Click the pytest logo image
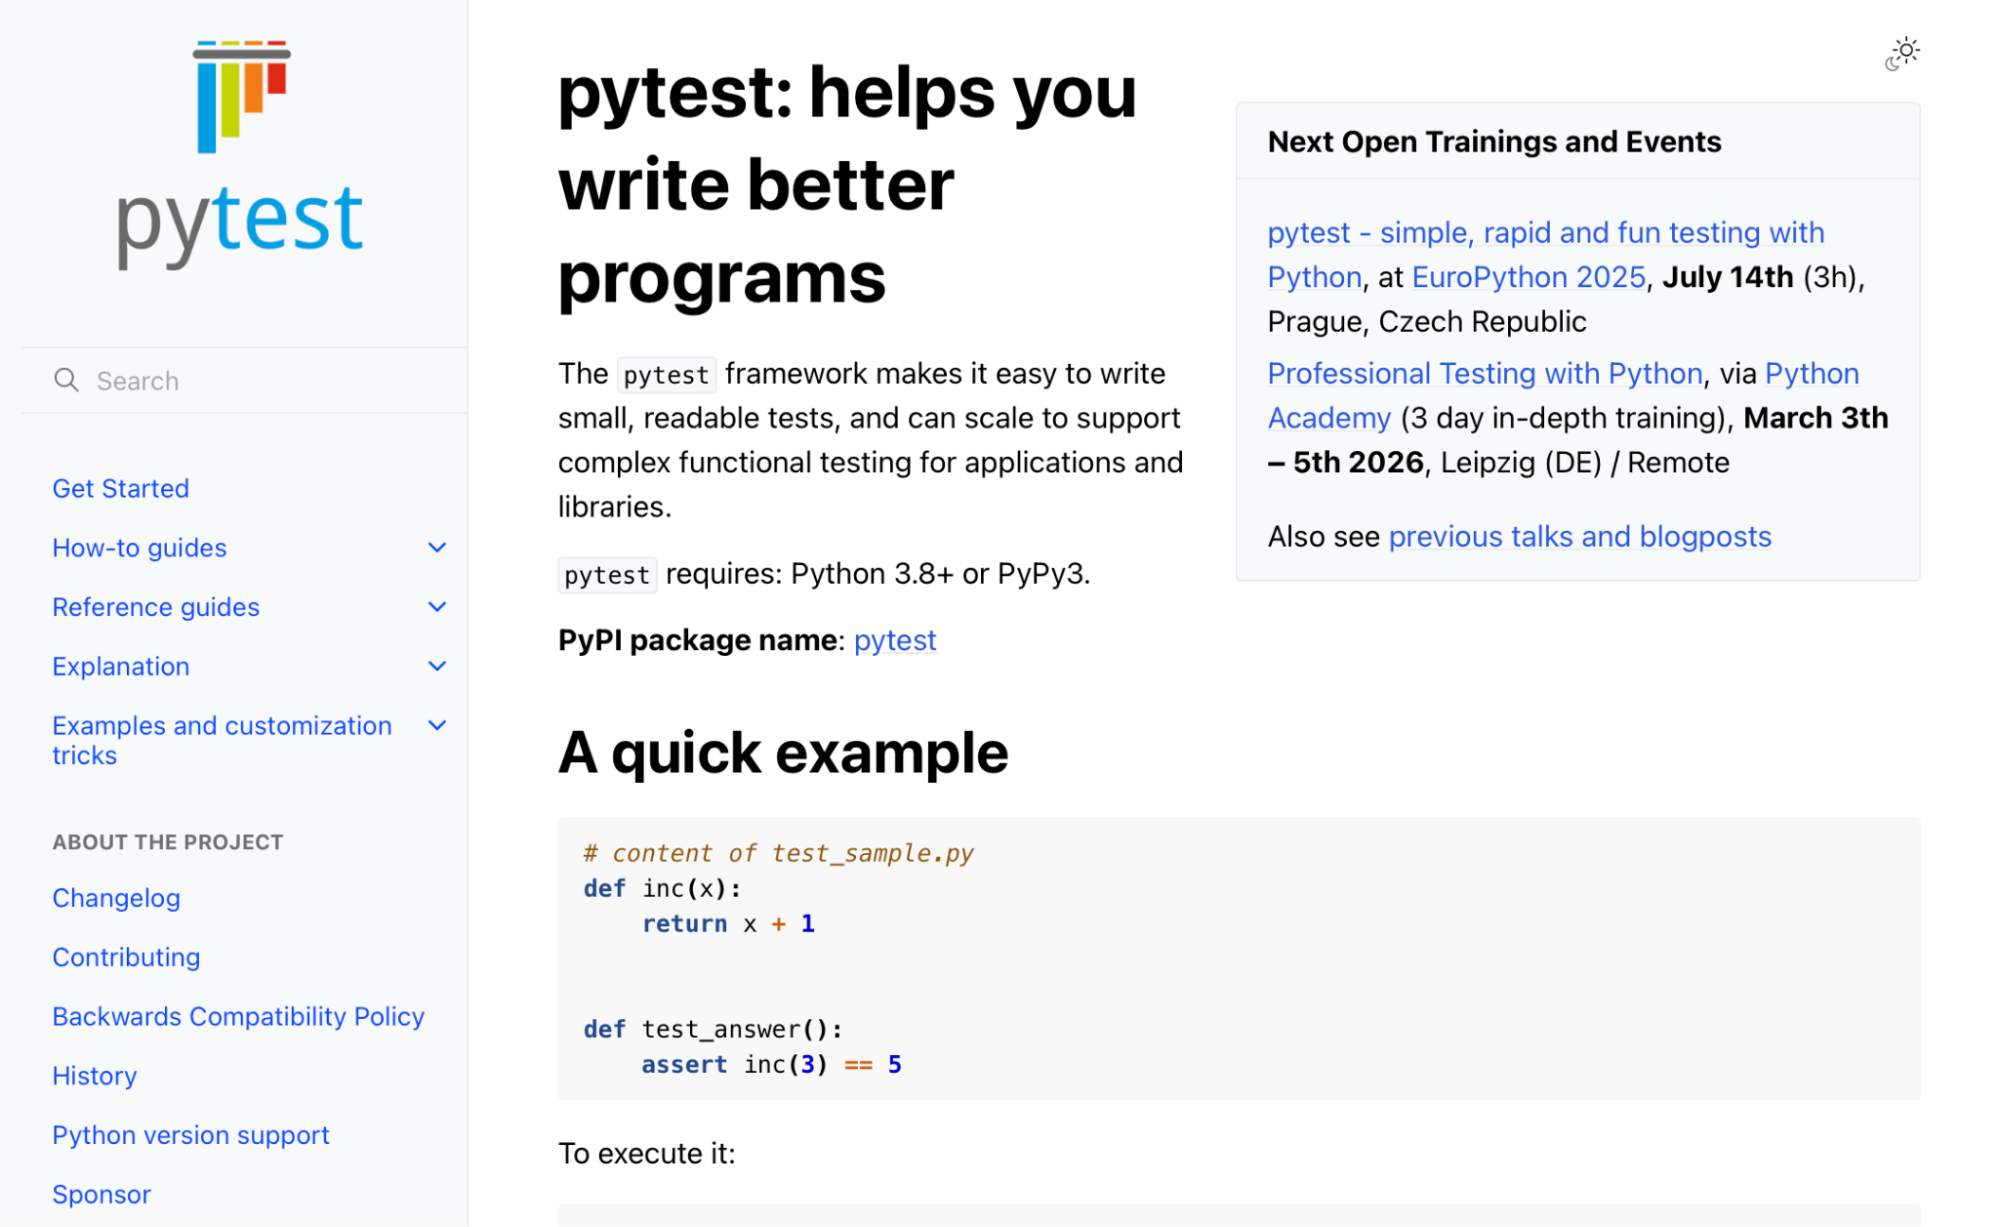1999x1227 pixels. [240, 97]
